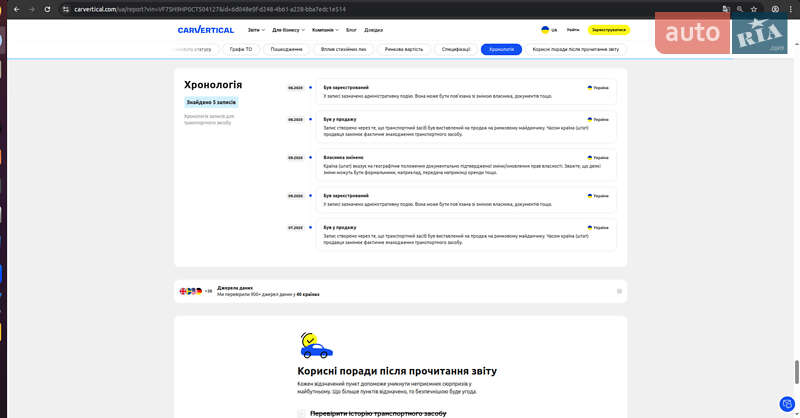Select the Пошкодження tab
Image resolution: width=800 pixels, height=418 pixels.
(x=287, y=49)
